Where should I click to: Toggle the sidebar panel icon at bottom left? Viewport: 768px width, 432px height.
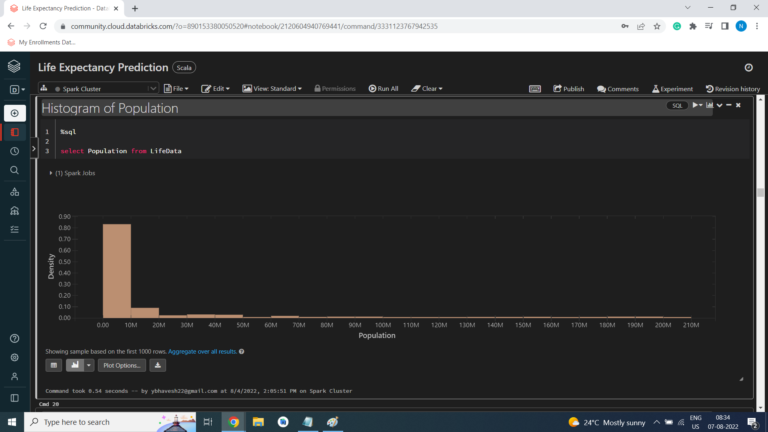coord(14,397)
